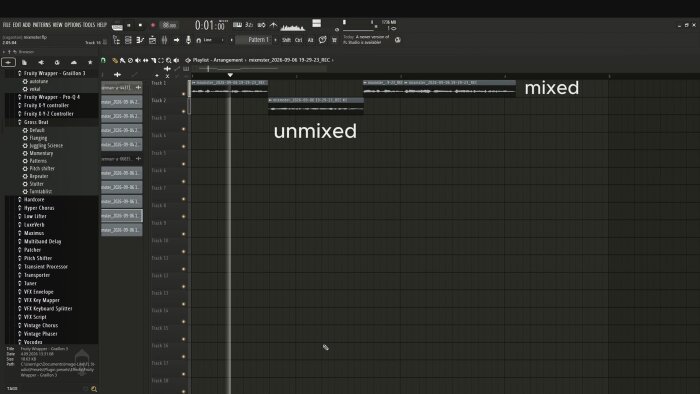The image size is (700, 394).
Task: Toggle the metronome icon in top toolbar
Action: [273, 25]
